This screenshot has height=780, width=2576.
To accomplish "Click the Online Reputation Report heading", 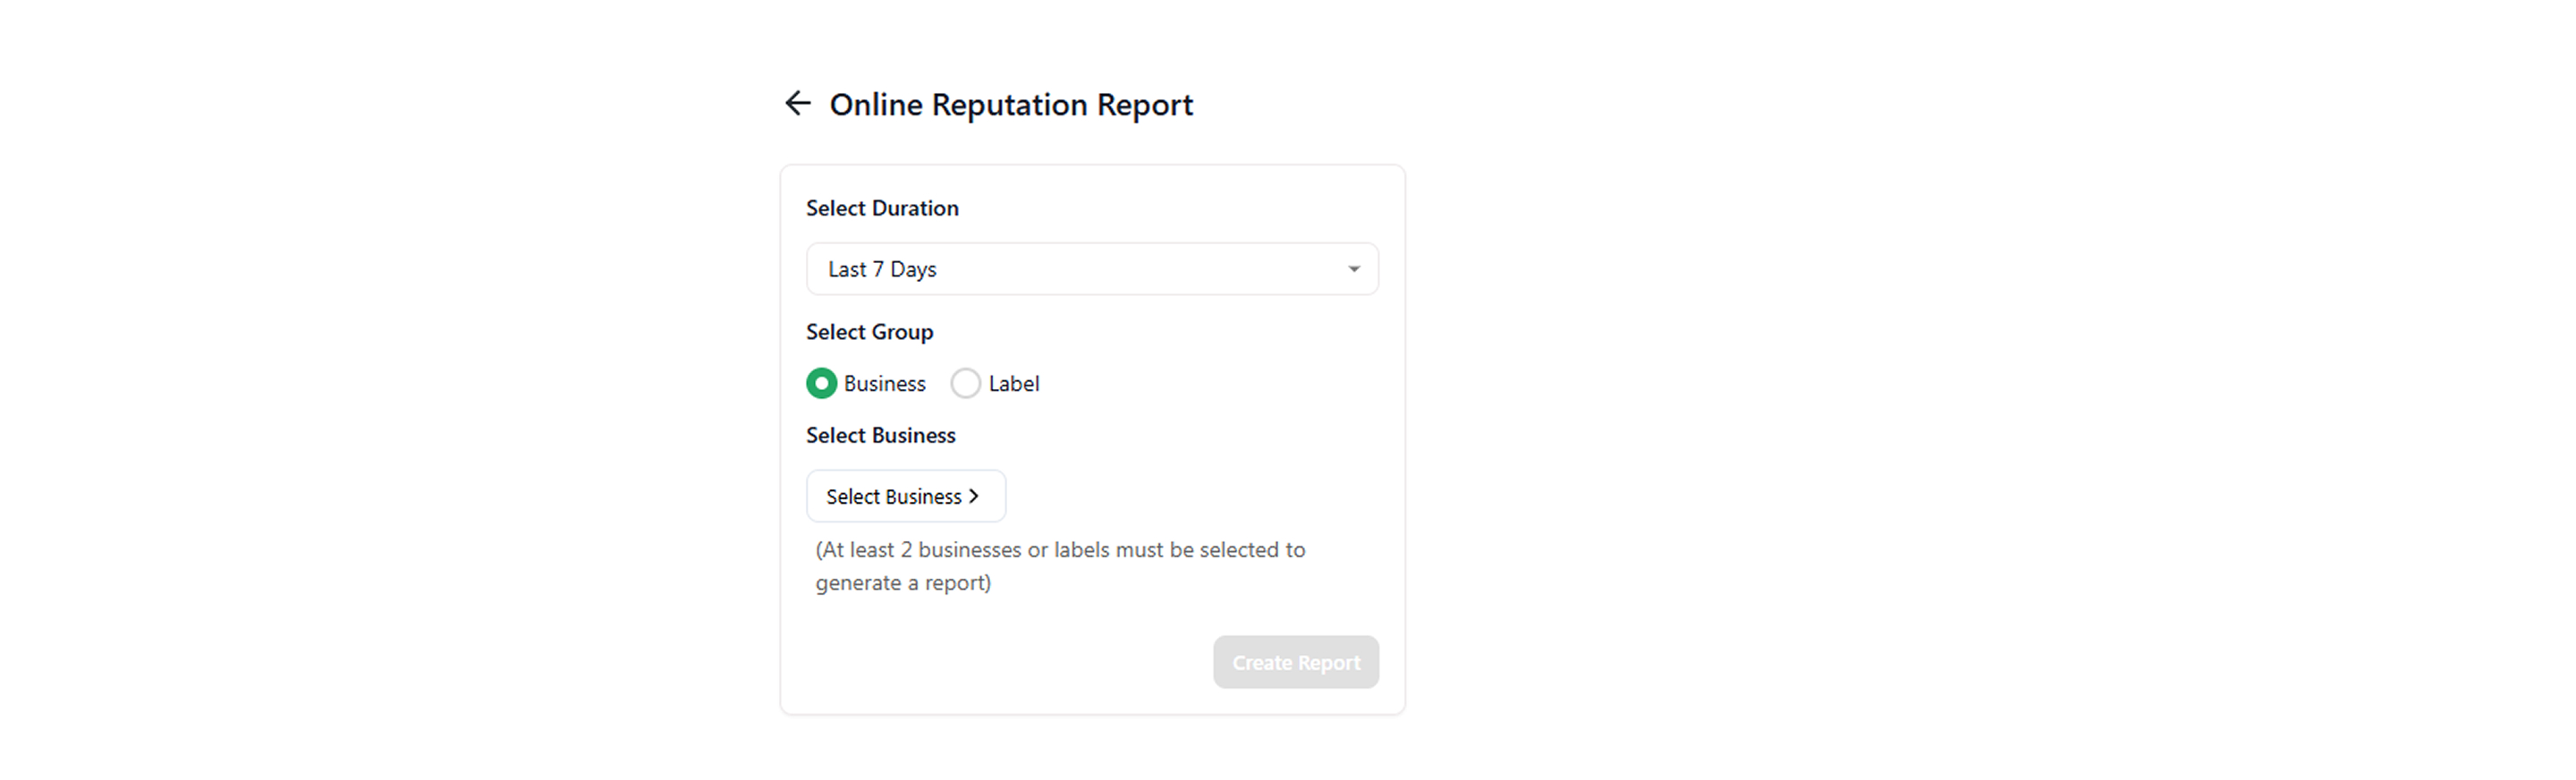I will [1010, 104].
